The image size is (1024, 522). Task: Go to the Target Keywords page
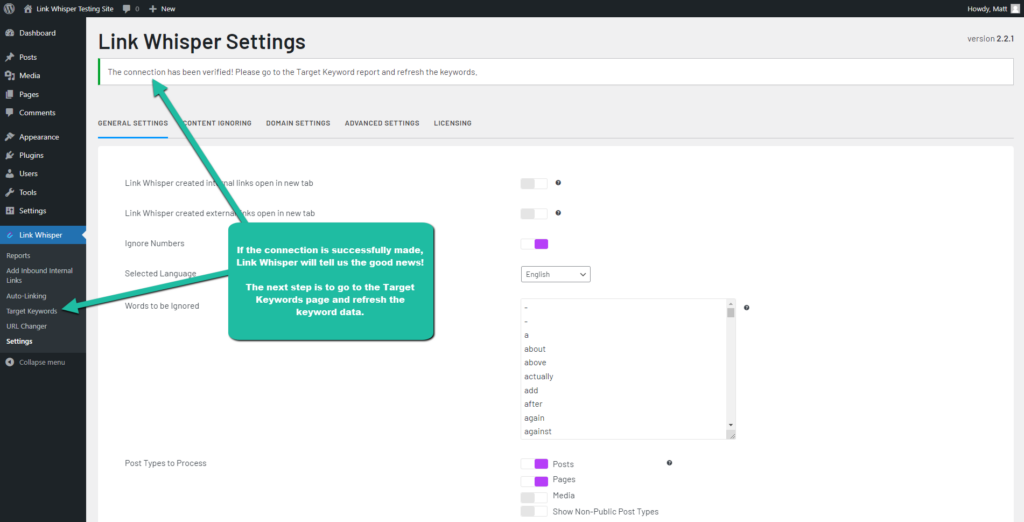pyautogui.click(x=31, y=311)
